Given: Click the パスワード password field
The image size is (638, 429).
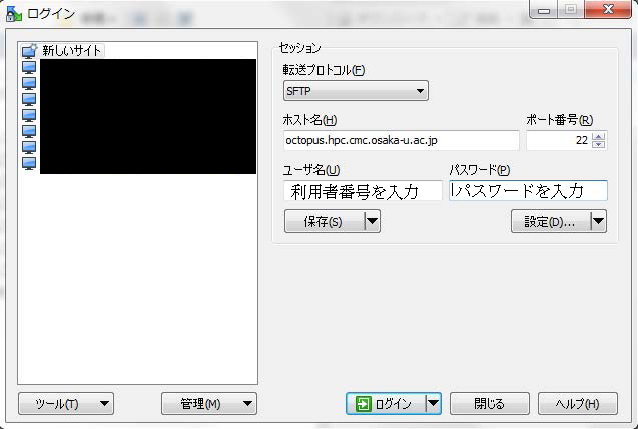Looking at the screenshot, I should (x=528, y=191).
